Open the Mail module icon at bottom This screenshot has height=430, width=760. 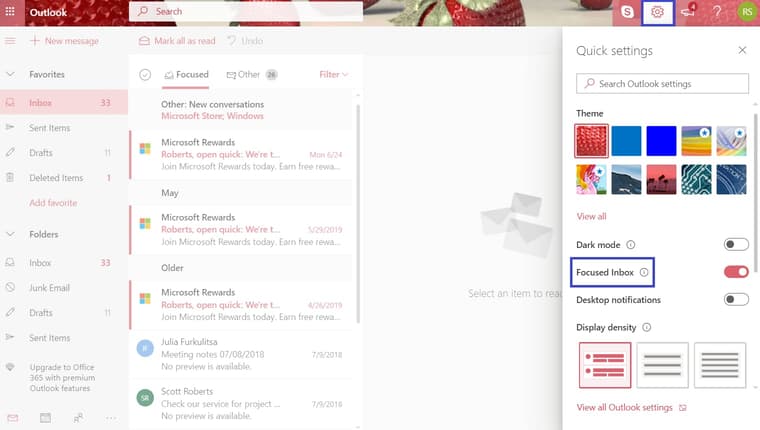13,418
